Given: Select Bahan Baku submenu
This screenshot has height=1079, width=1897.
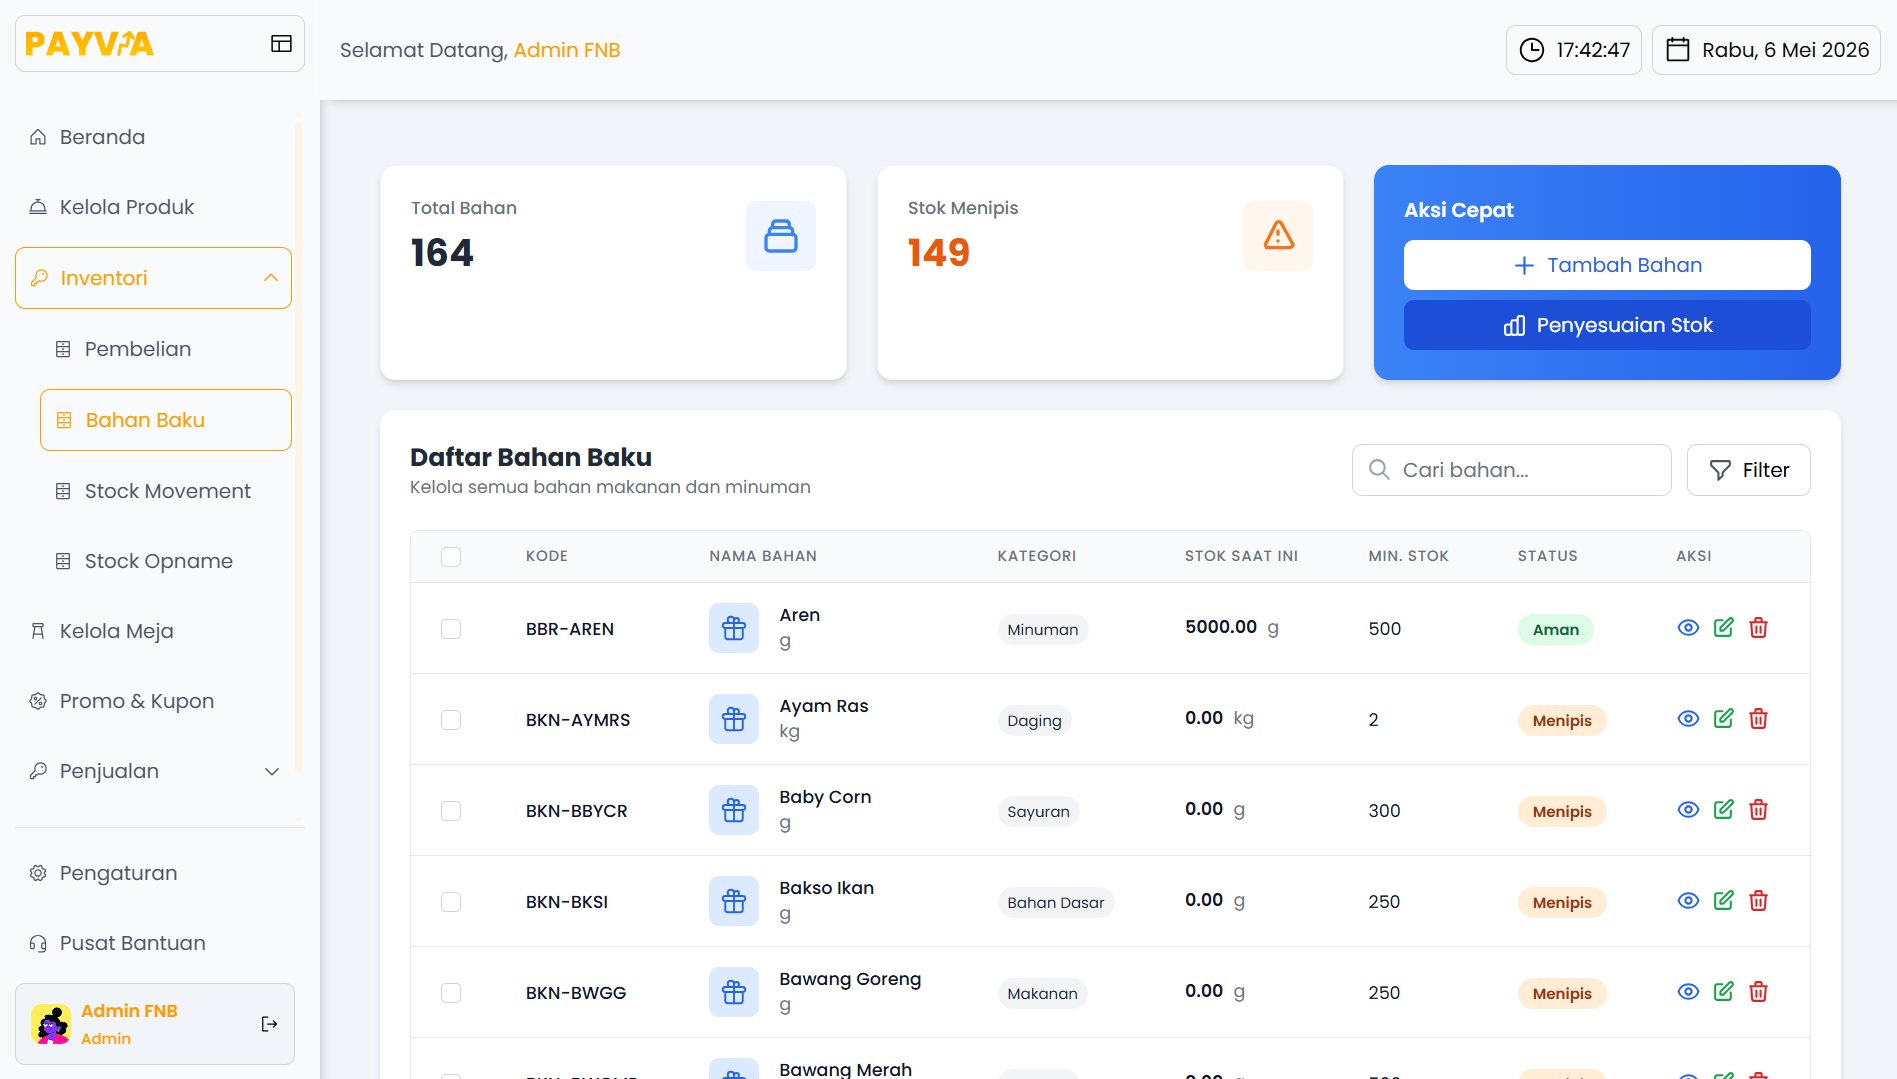Looking at the screenshot, I should [x=166, y=420].
